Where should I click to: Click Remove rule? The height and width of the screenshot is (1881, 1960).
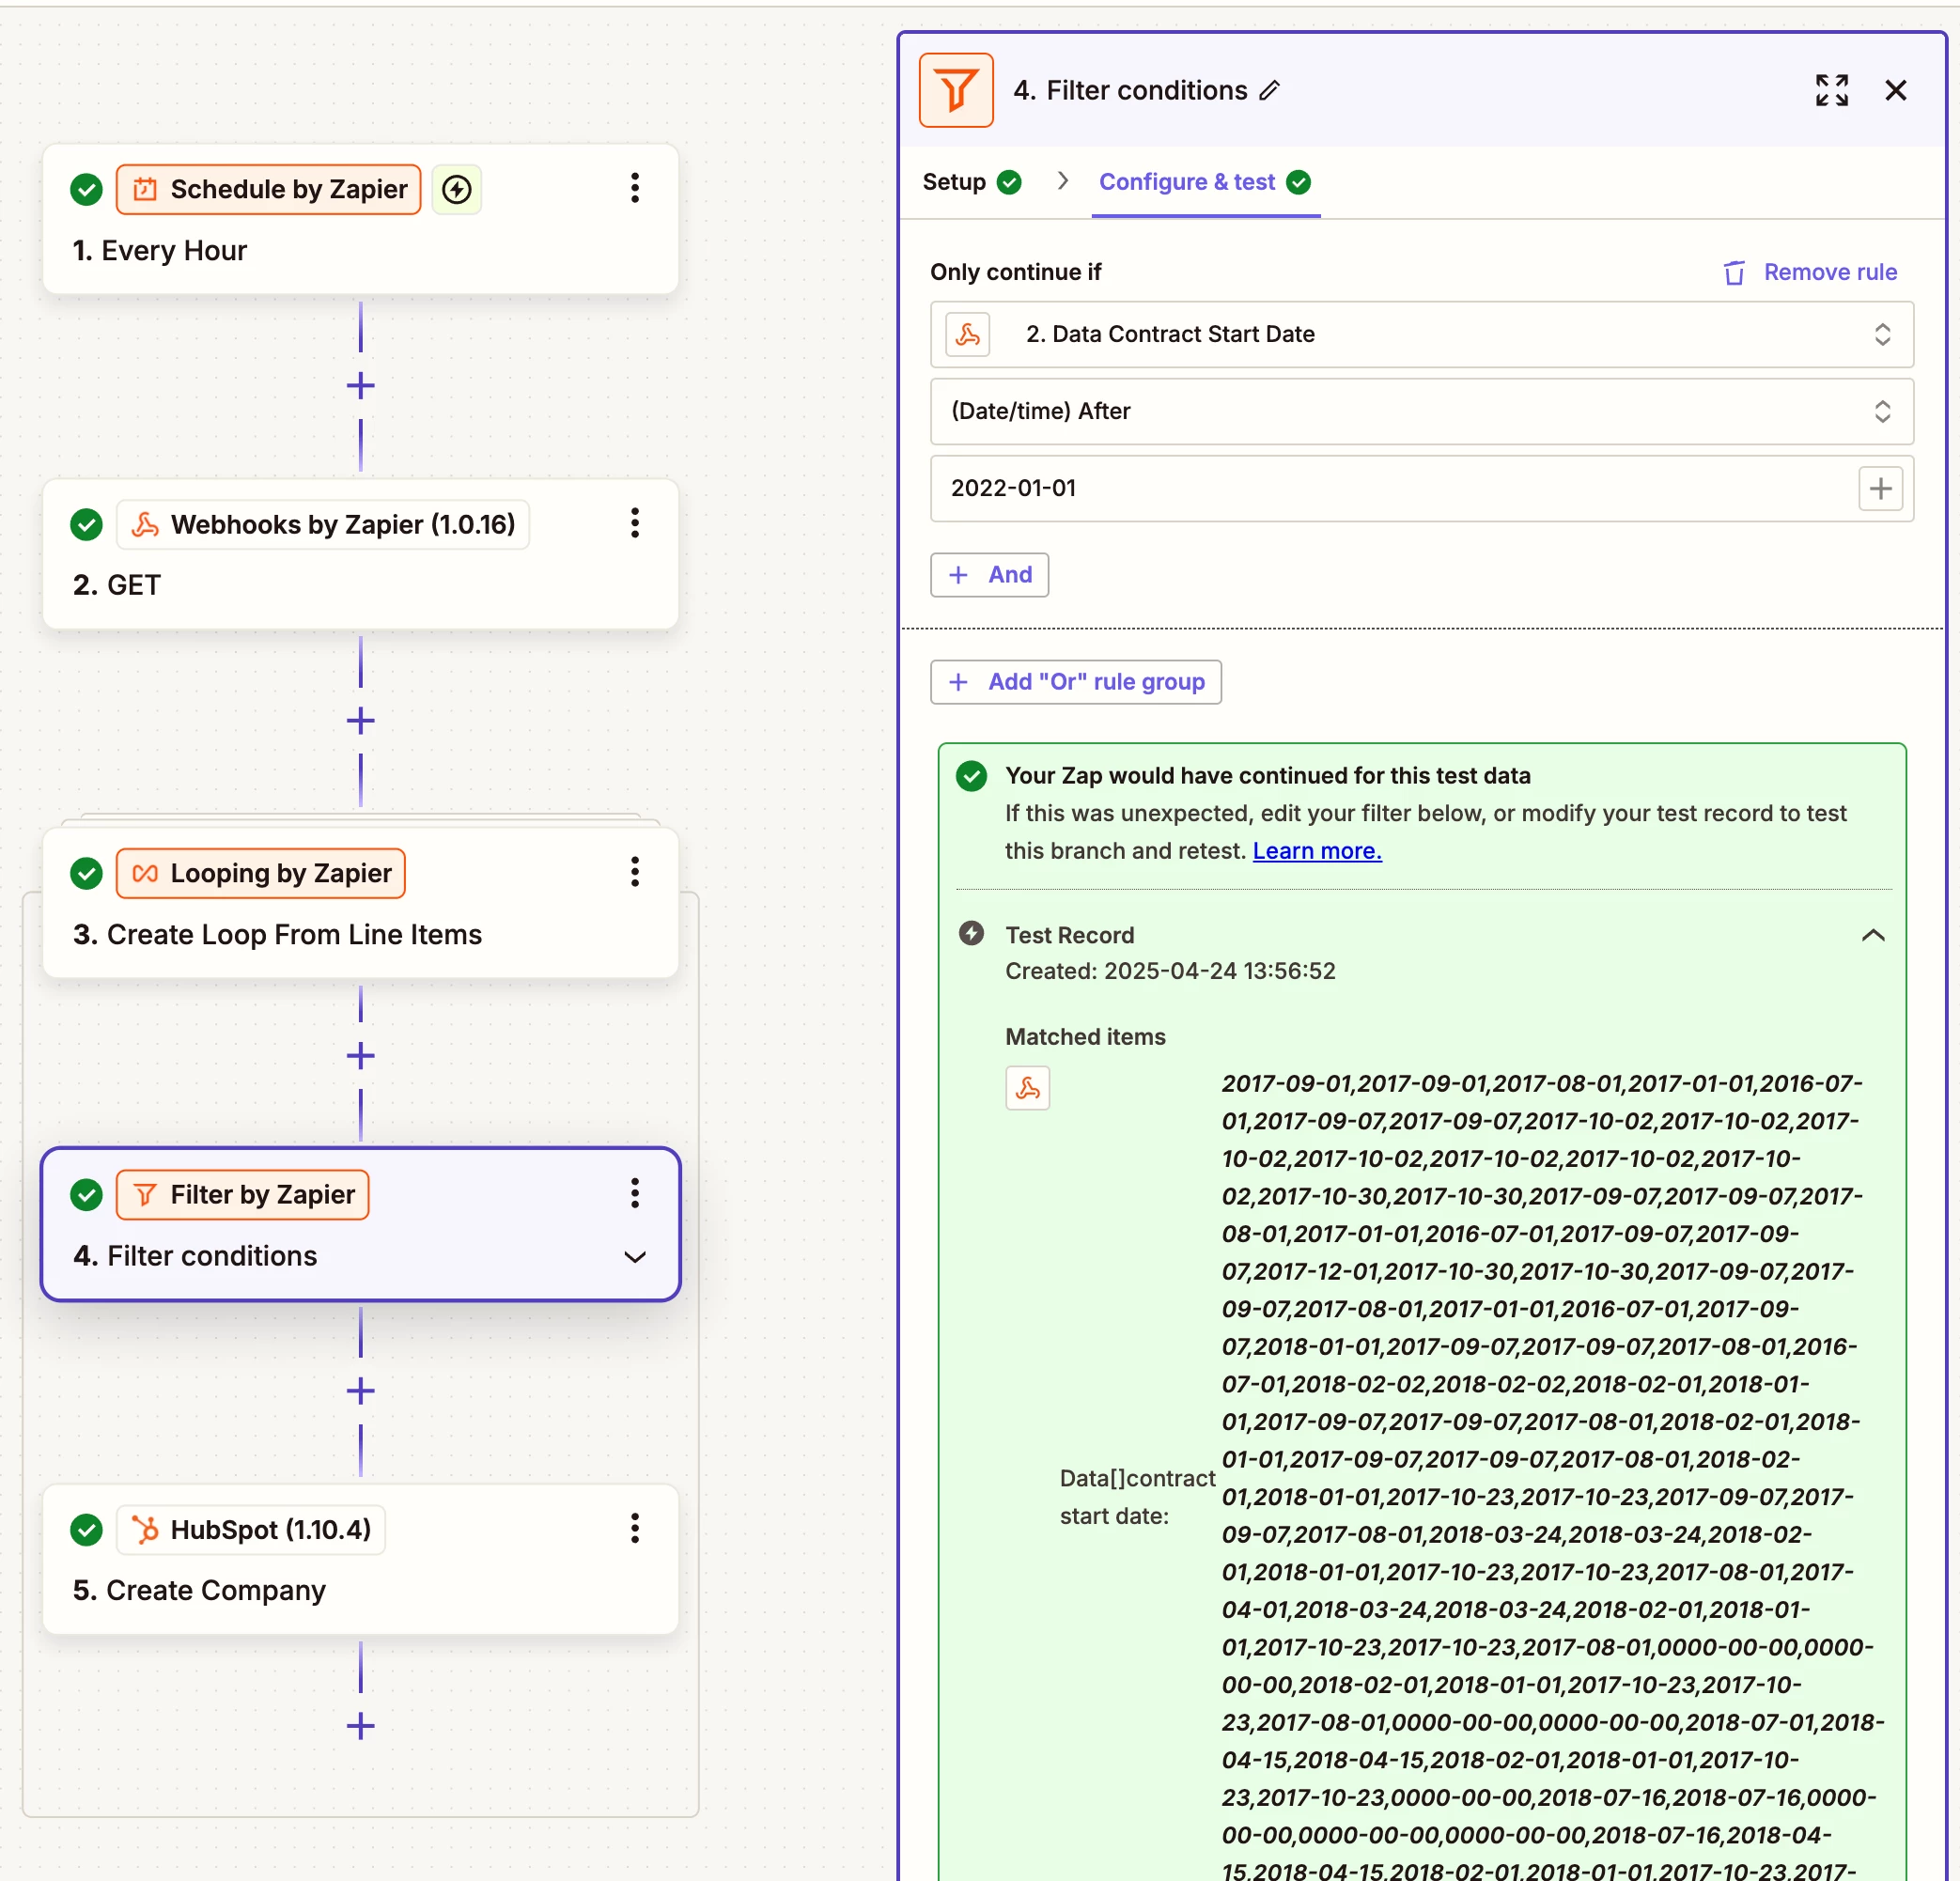coord(1810,272)
